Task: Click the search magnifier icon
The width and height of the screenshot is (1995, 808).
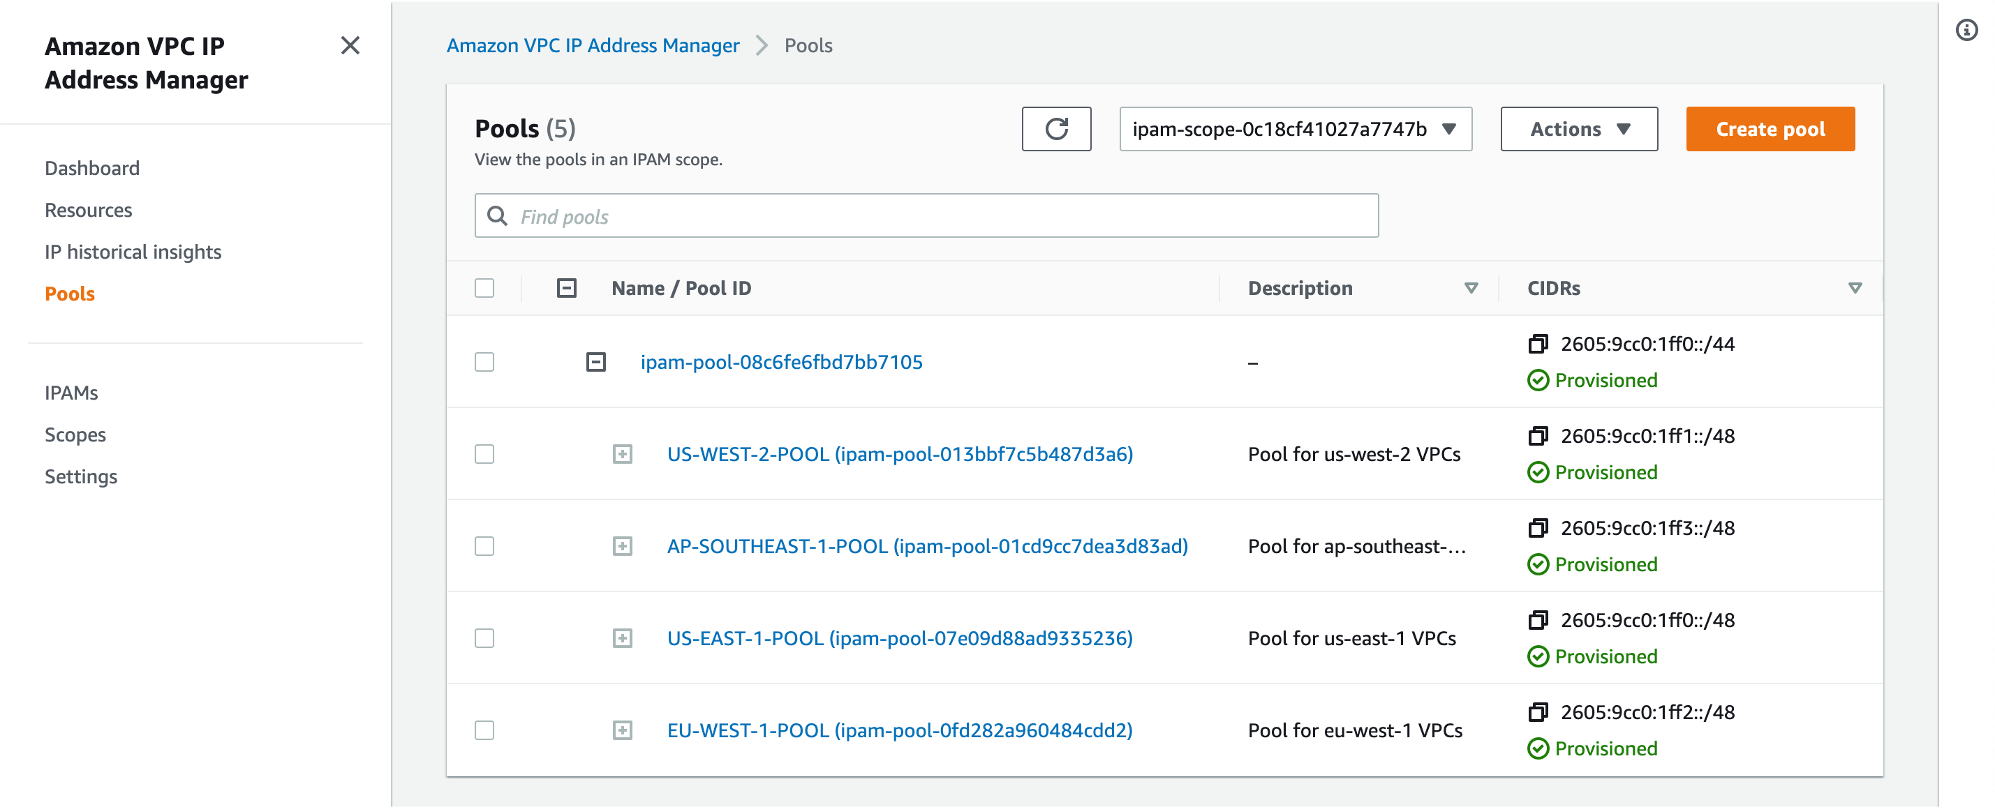Action: (497, 216)
